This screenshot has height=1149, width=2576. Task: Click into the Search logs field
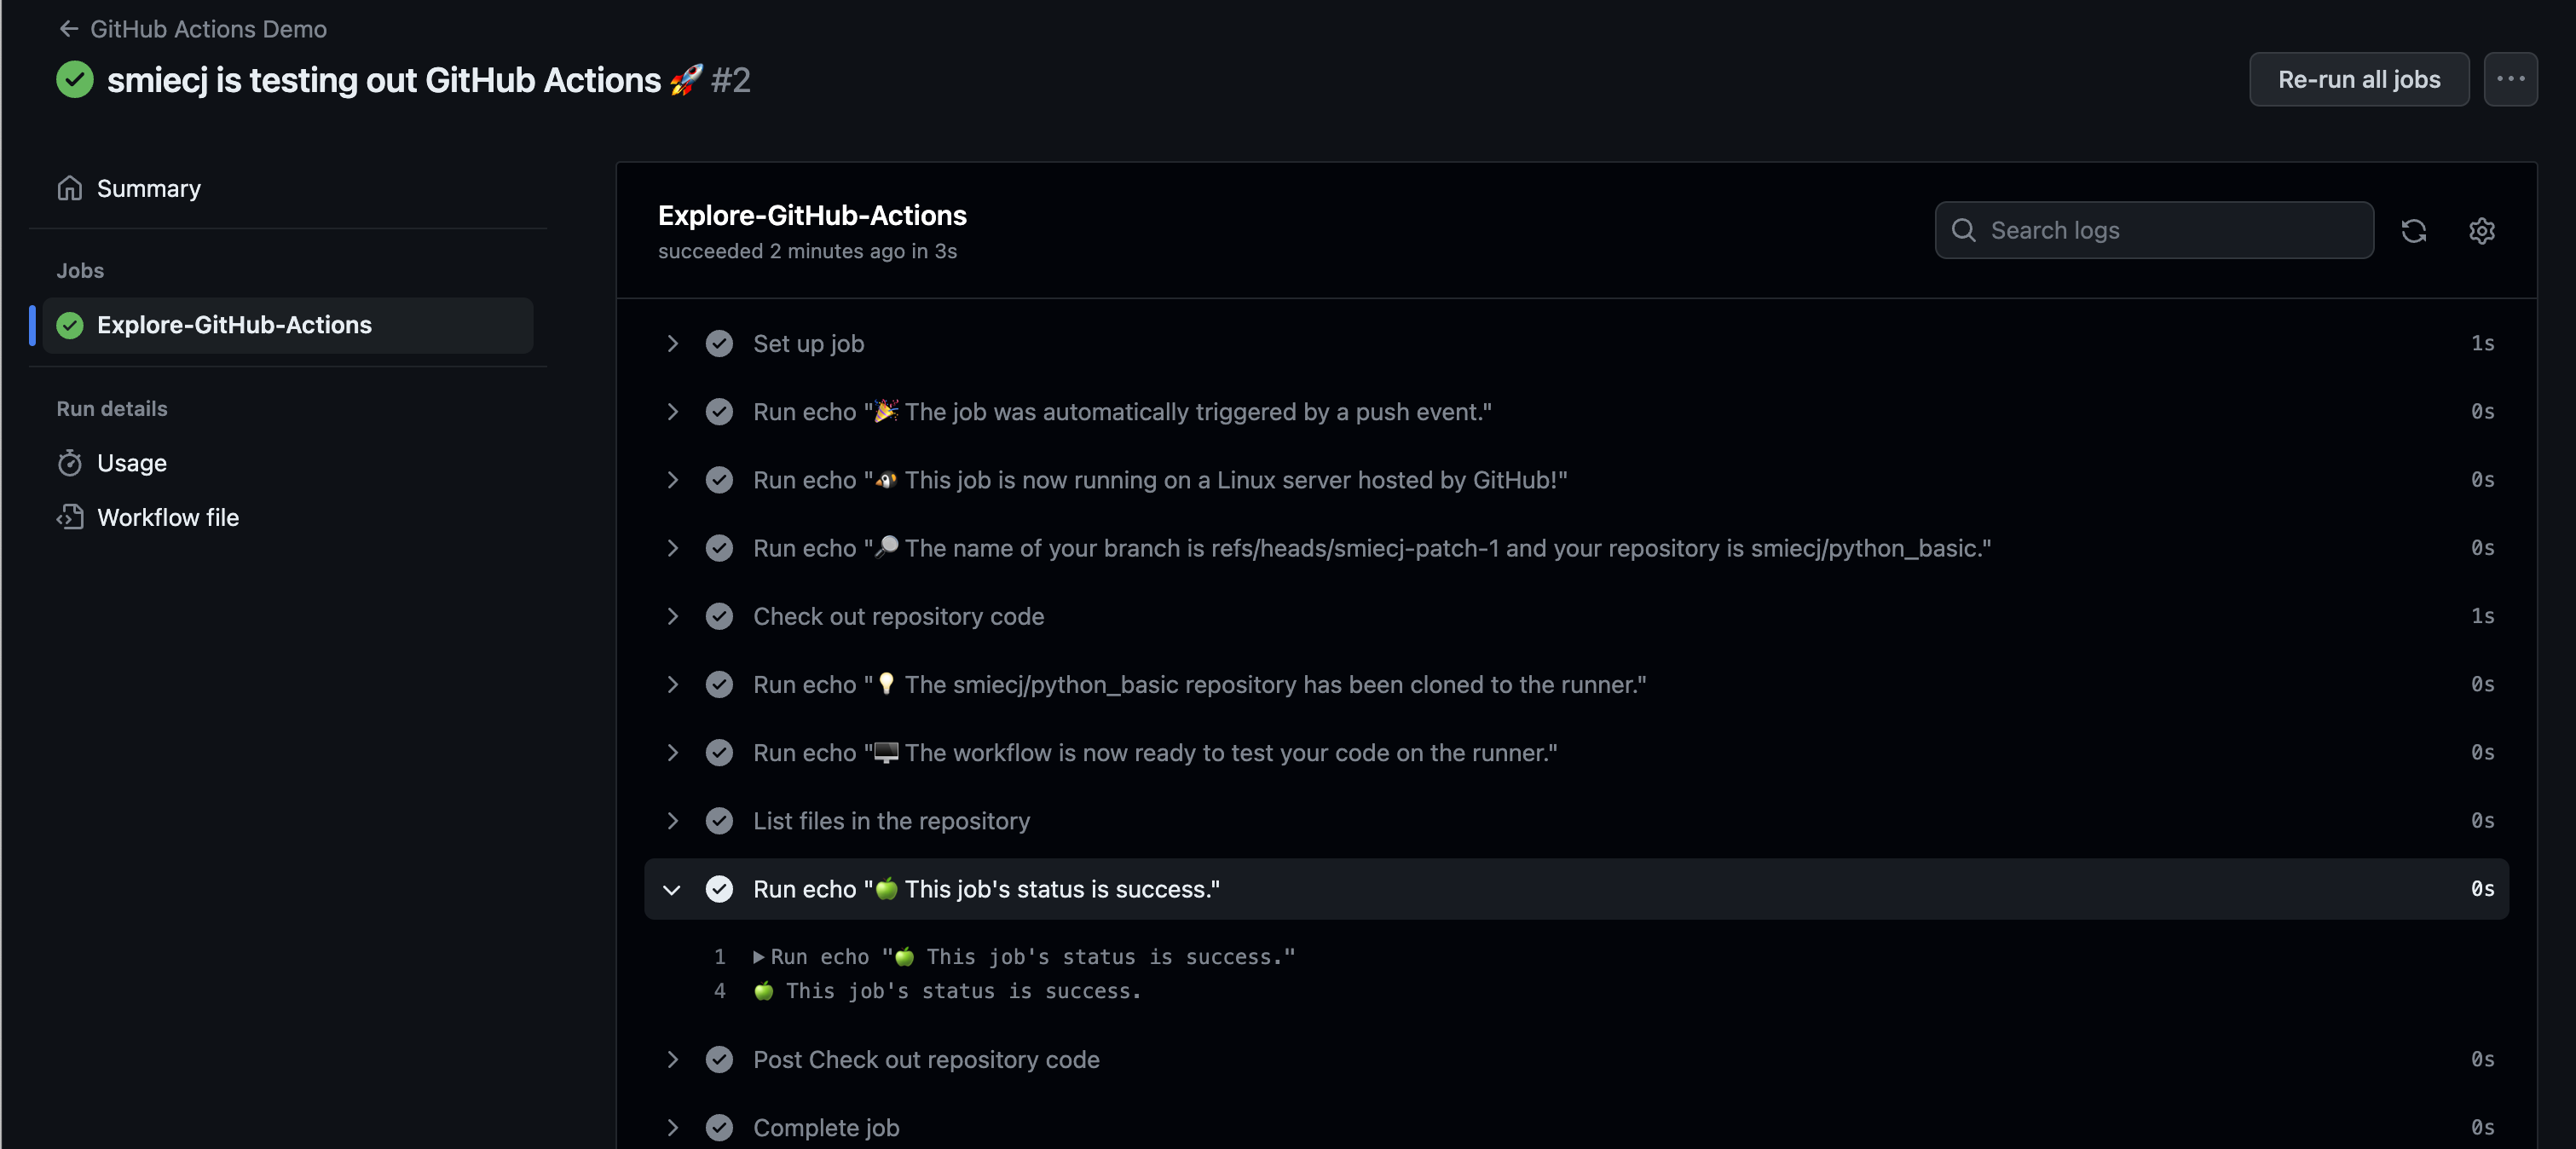click(2170, 231)
